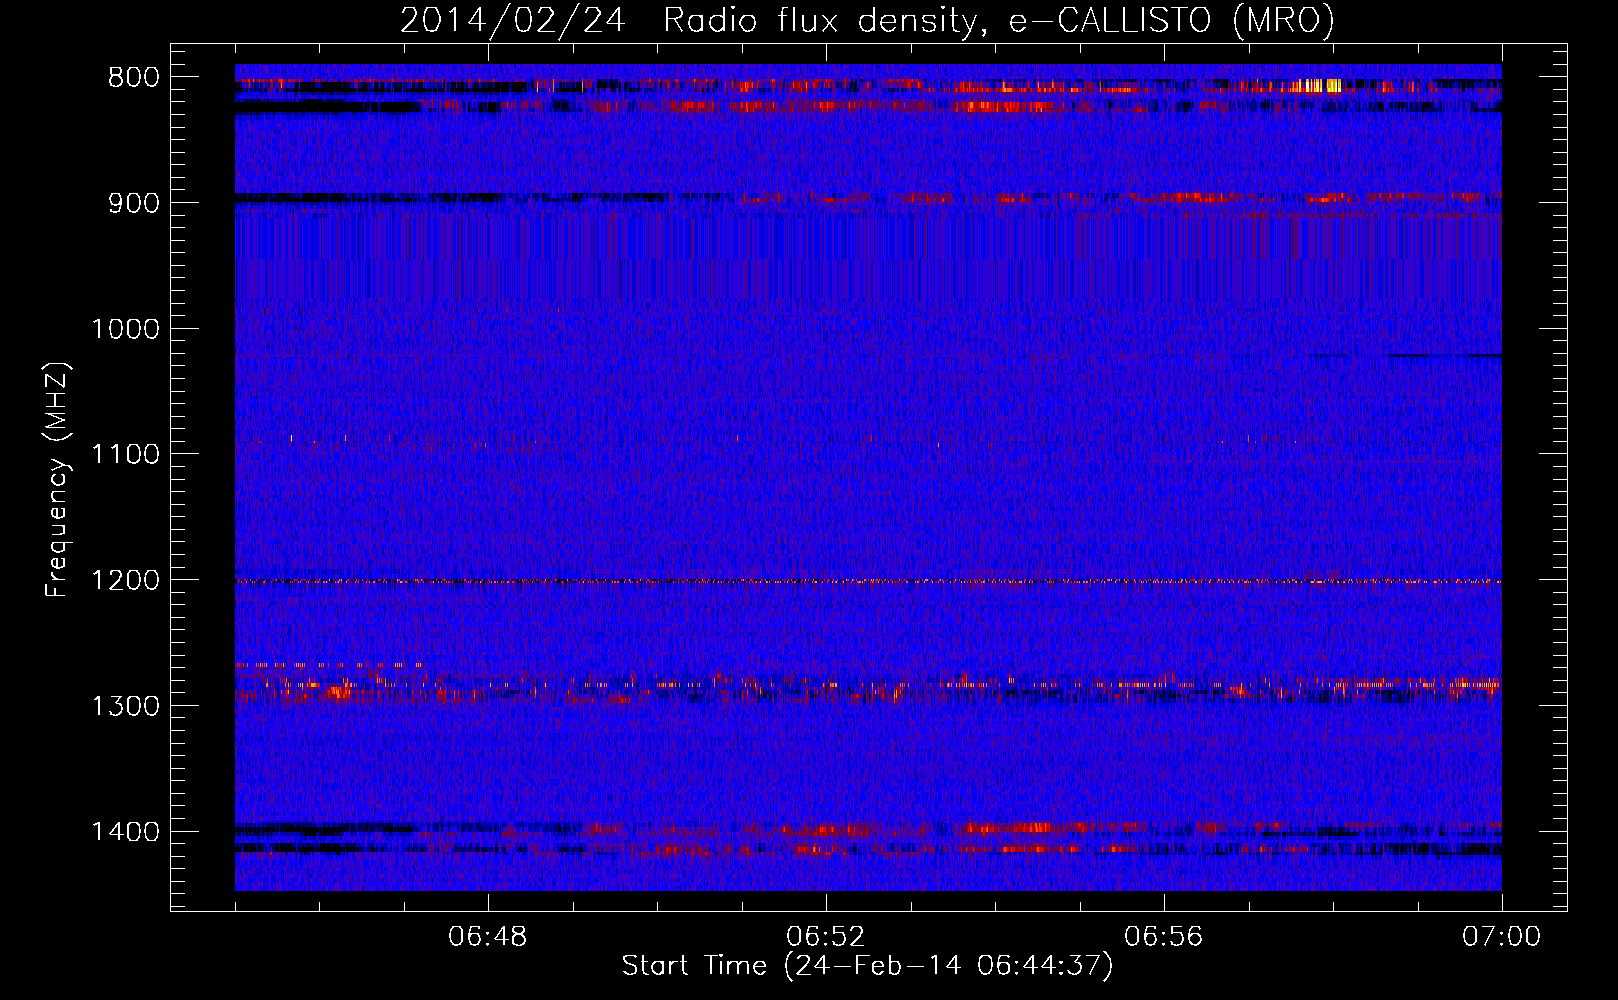Click the plot title '2014/02/24 Radio flux density, e-CALLISTO (MRO)'
This screenshot has width=1618, height=1000.
coord(867,20)
